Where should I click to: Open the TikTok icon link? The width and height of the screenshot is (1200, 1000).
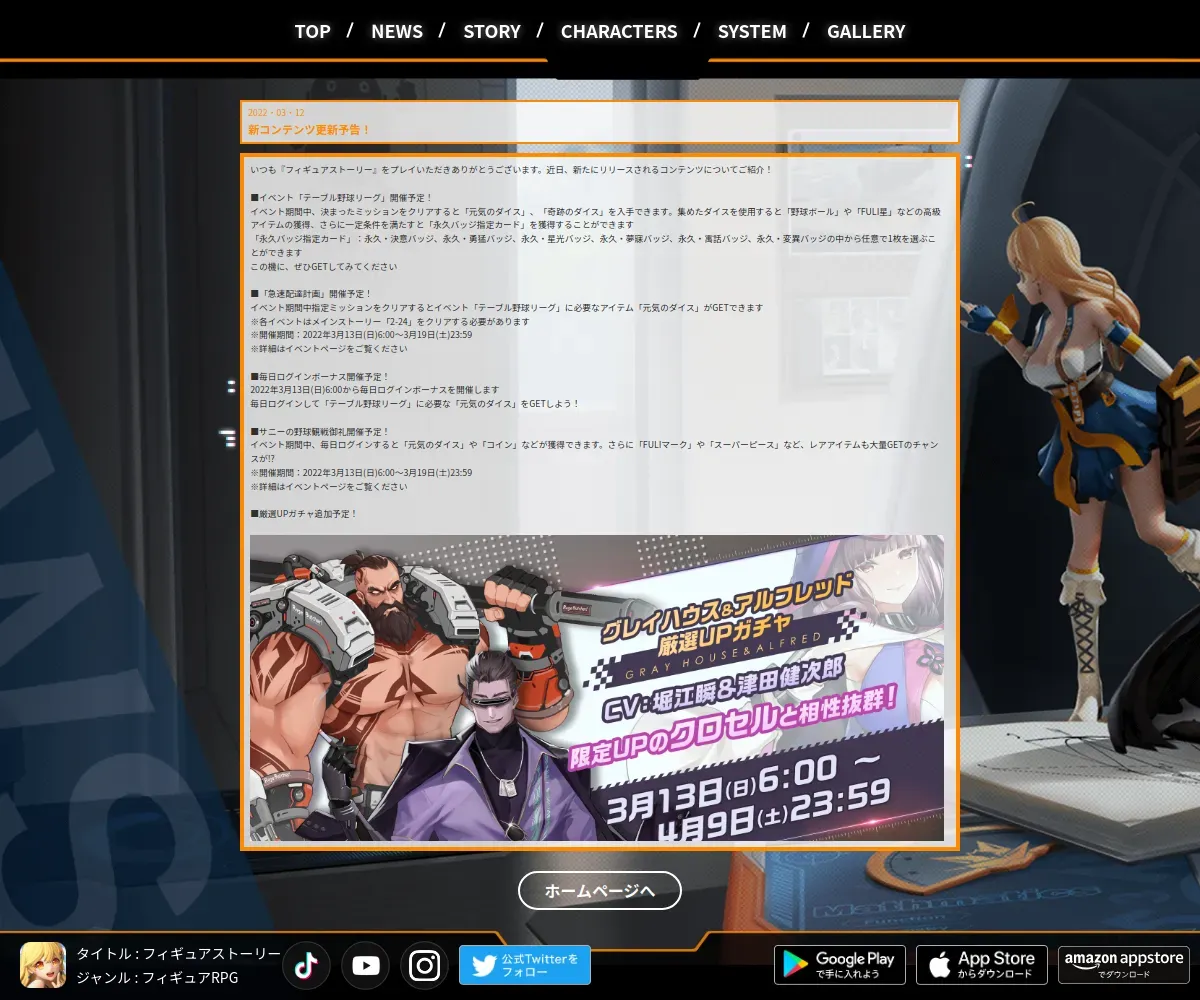[x=306, y=965]
